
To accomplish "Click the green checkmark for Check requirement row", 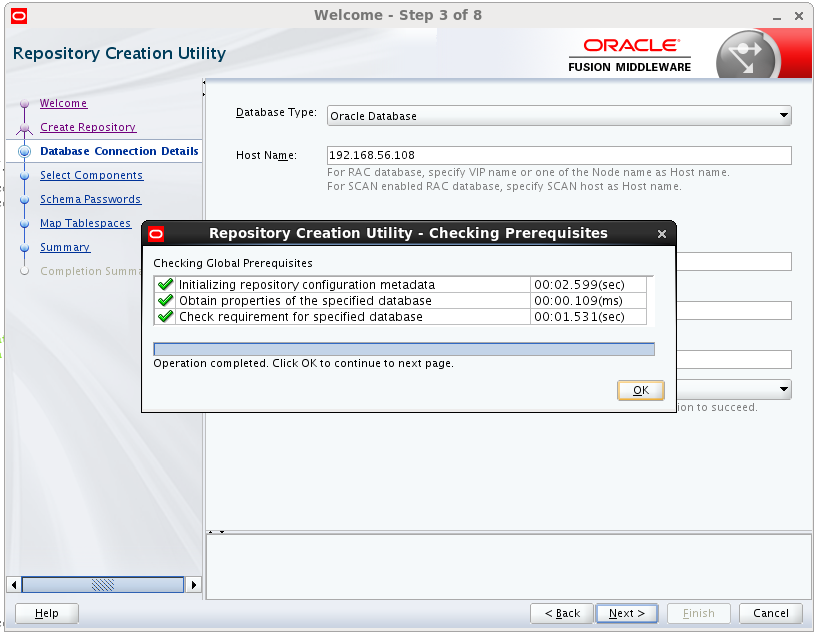I will tap(165, 317).
